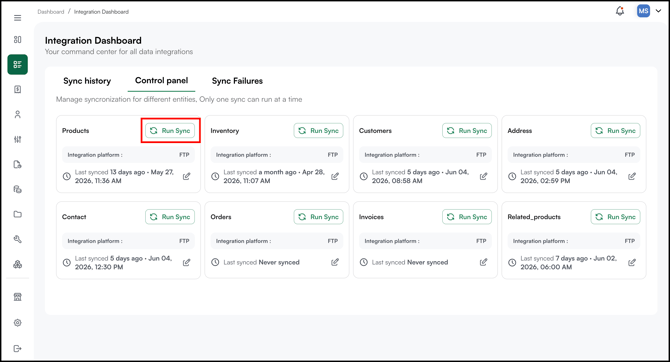Open the user profile sidebar icon

pyautogui.click(x=18, y=115)
